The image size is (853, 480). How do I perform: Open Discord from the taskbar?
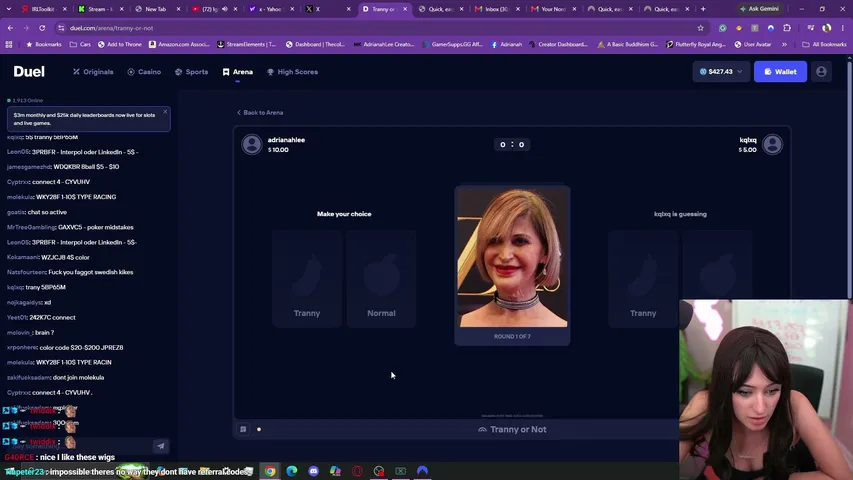point(314,471)
